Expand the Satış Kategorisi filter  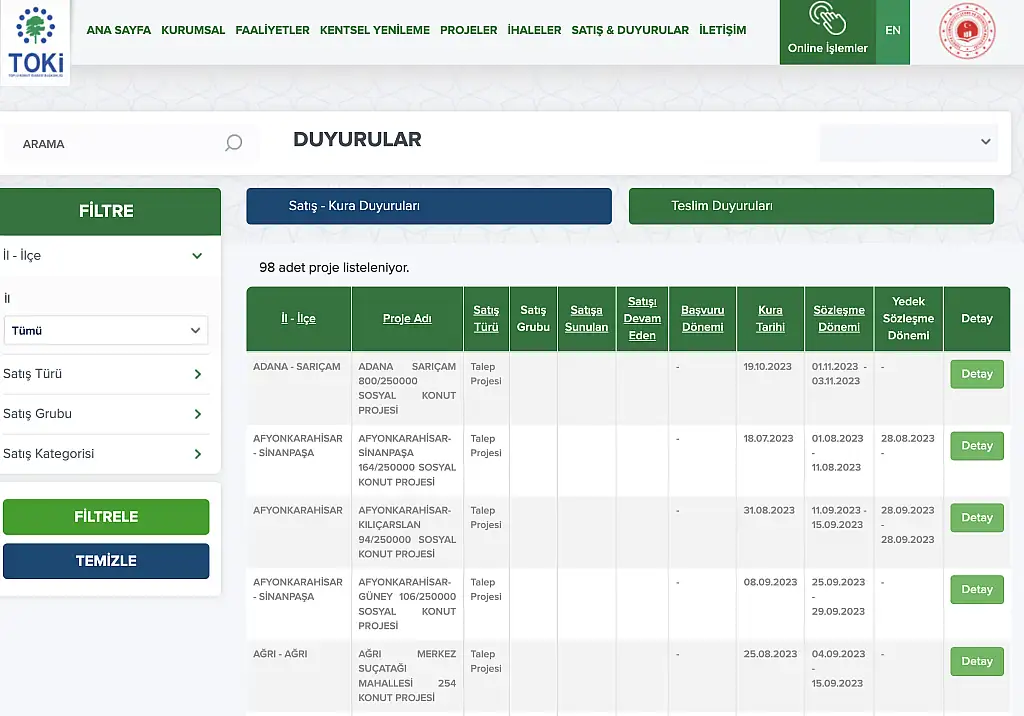coord(103,454)
